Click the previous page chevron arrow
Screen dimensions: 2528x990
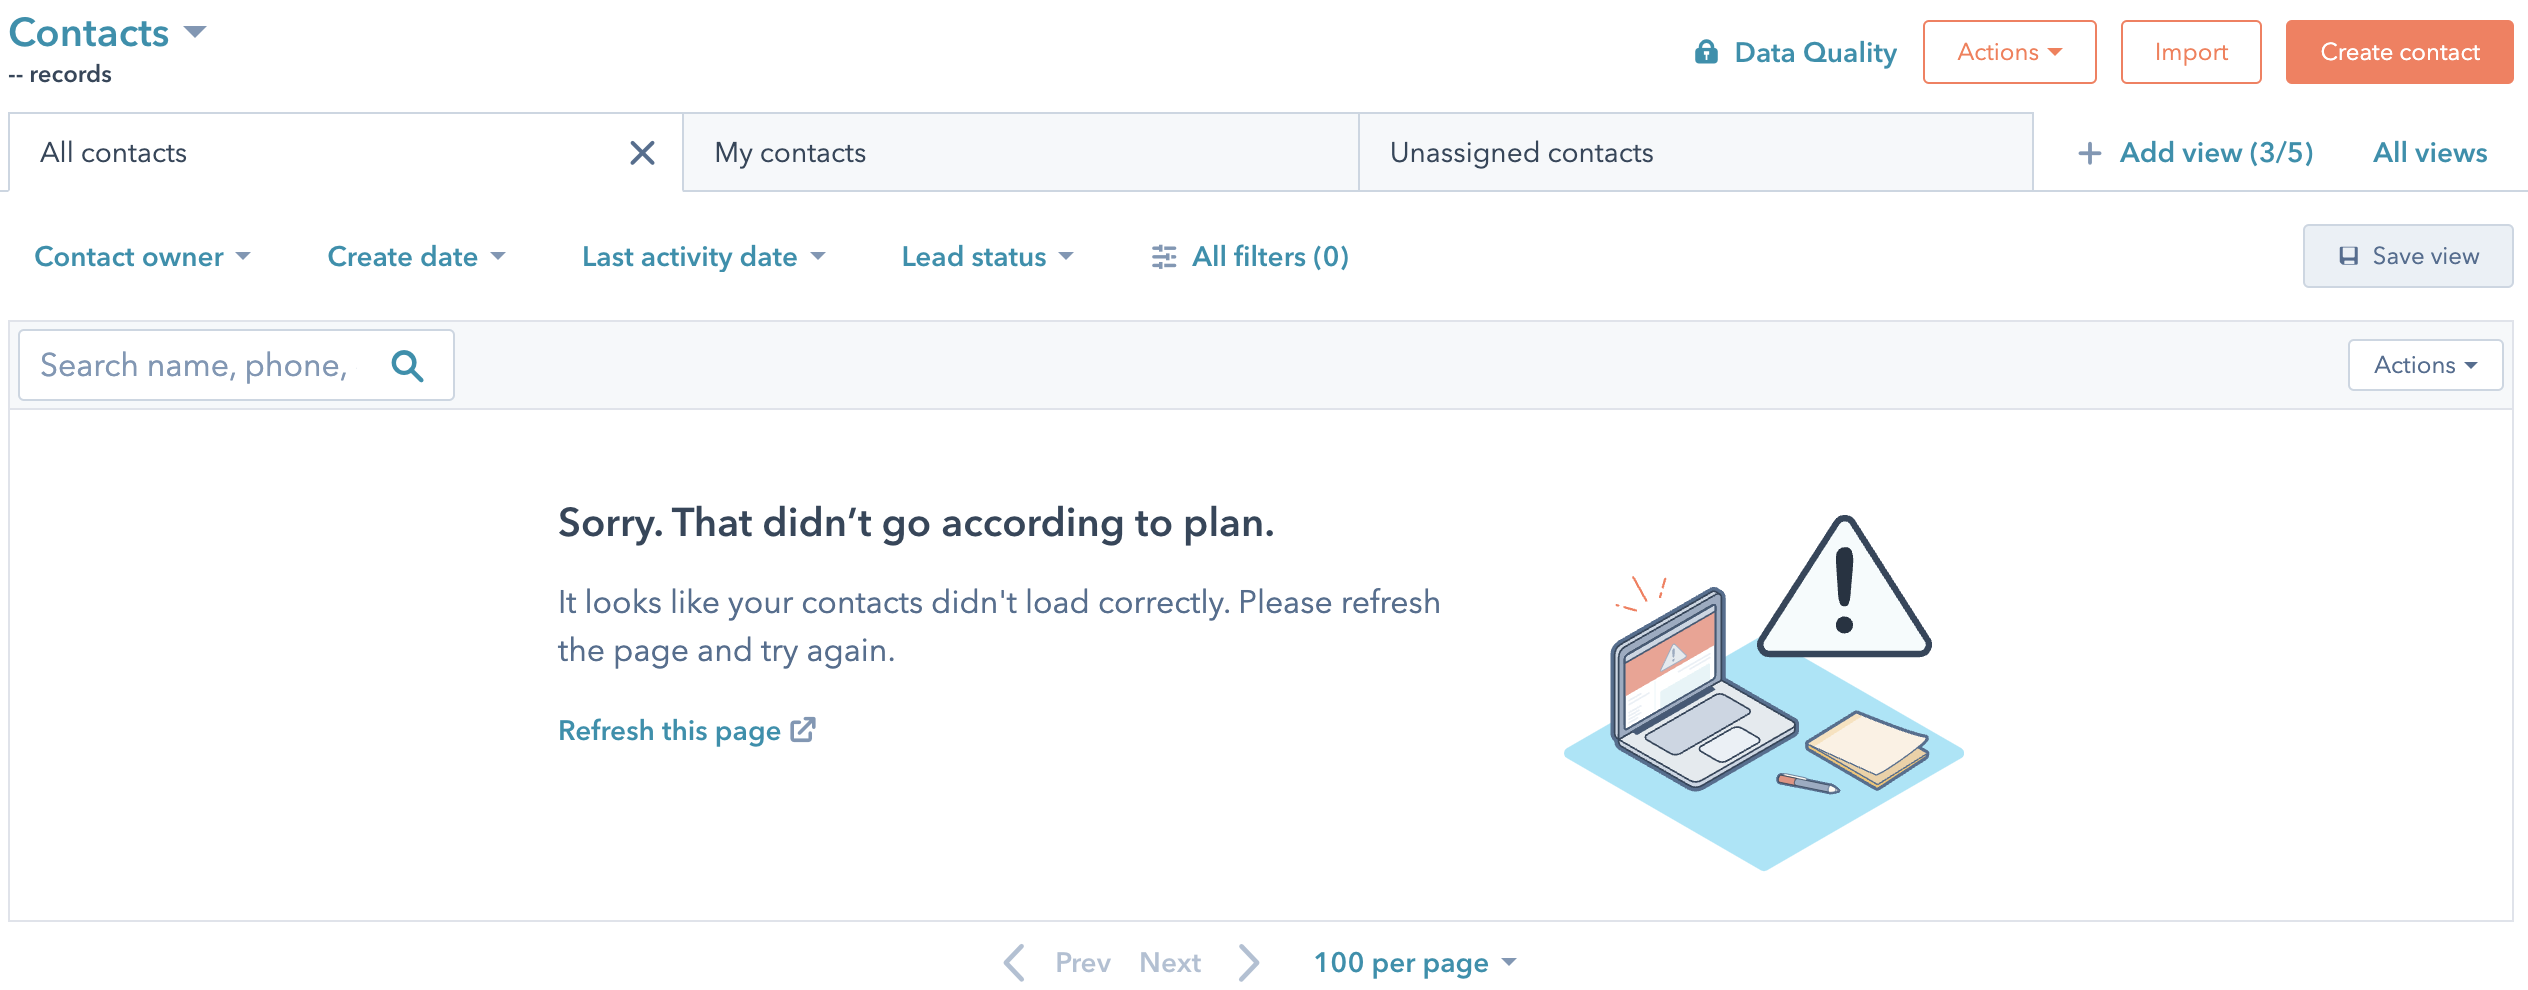1015,962
